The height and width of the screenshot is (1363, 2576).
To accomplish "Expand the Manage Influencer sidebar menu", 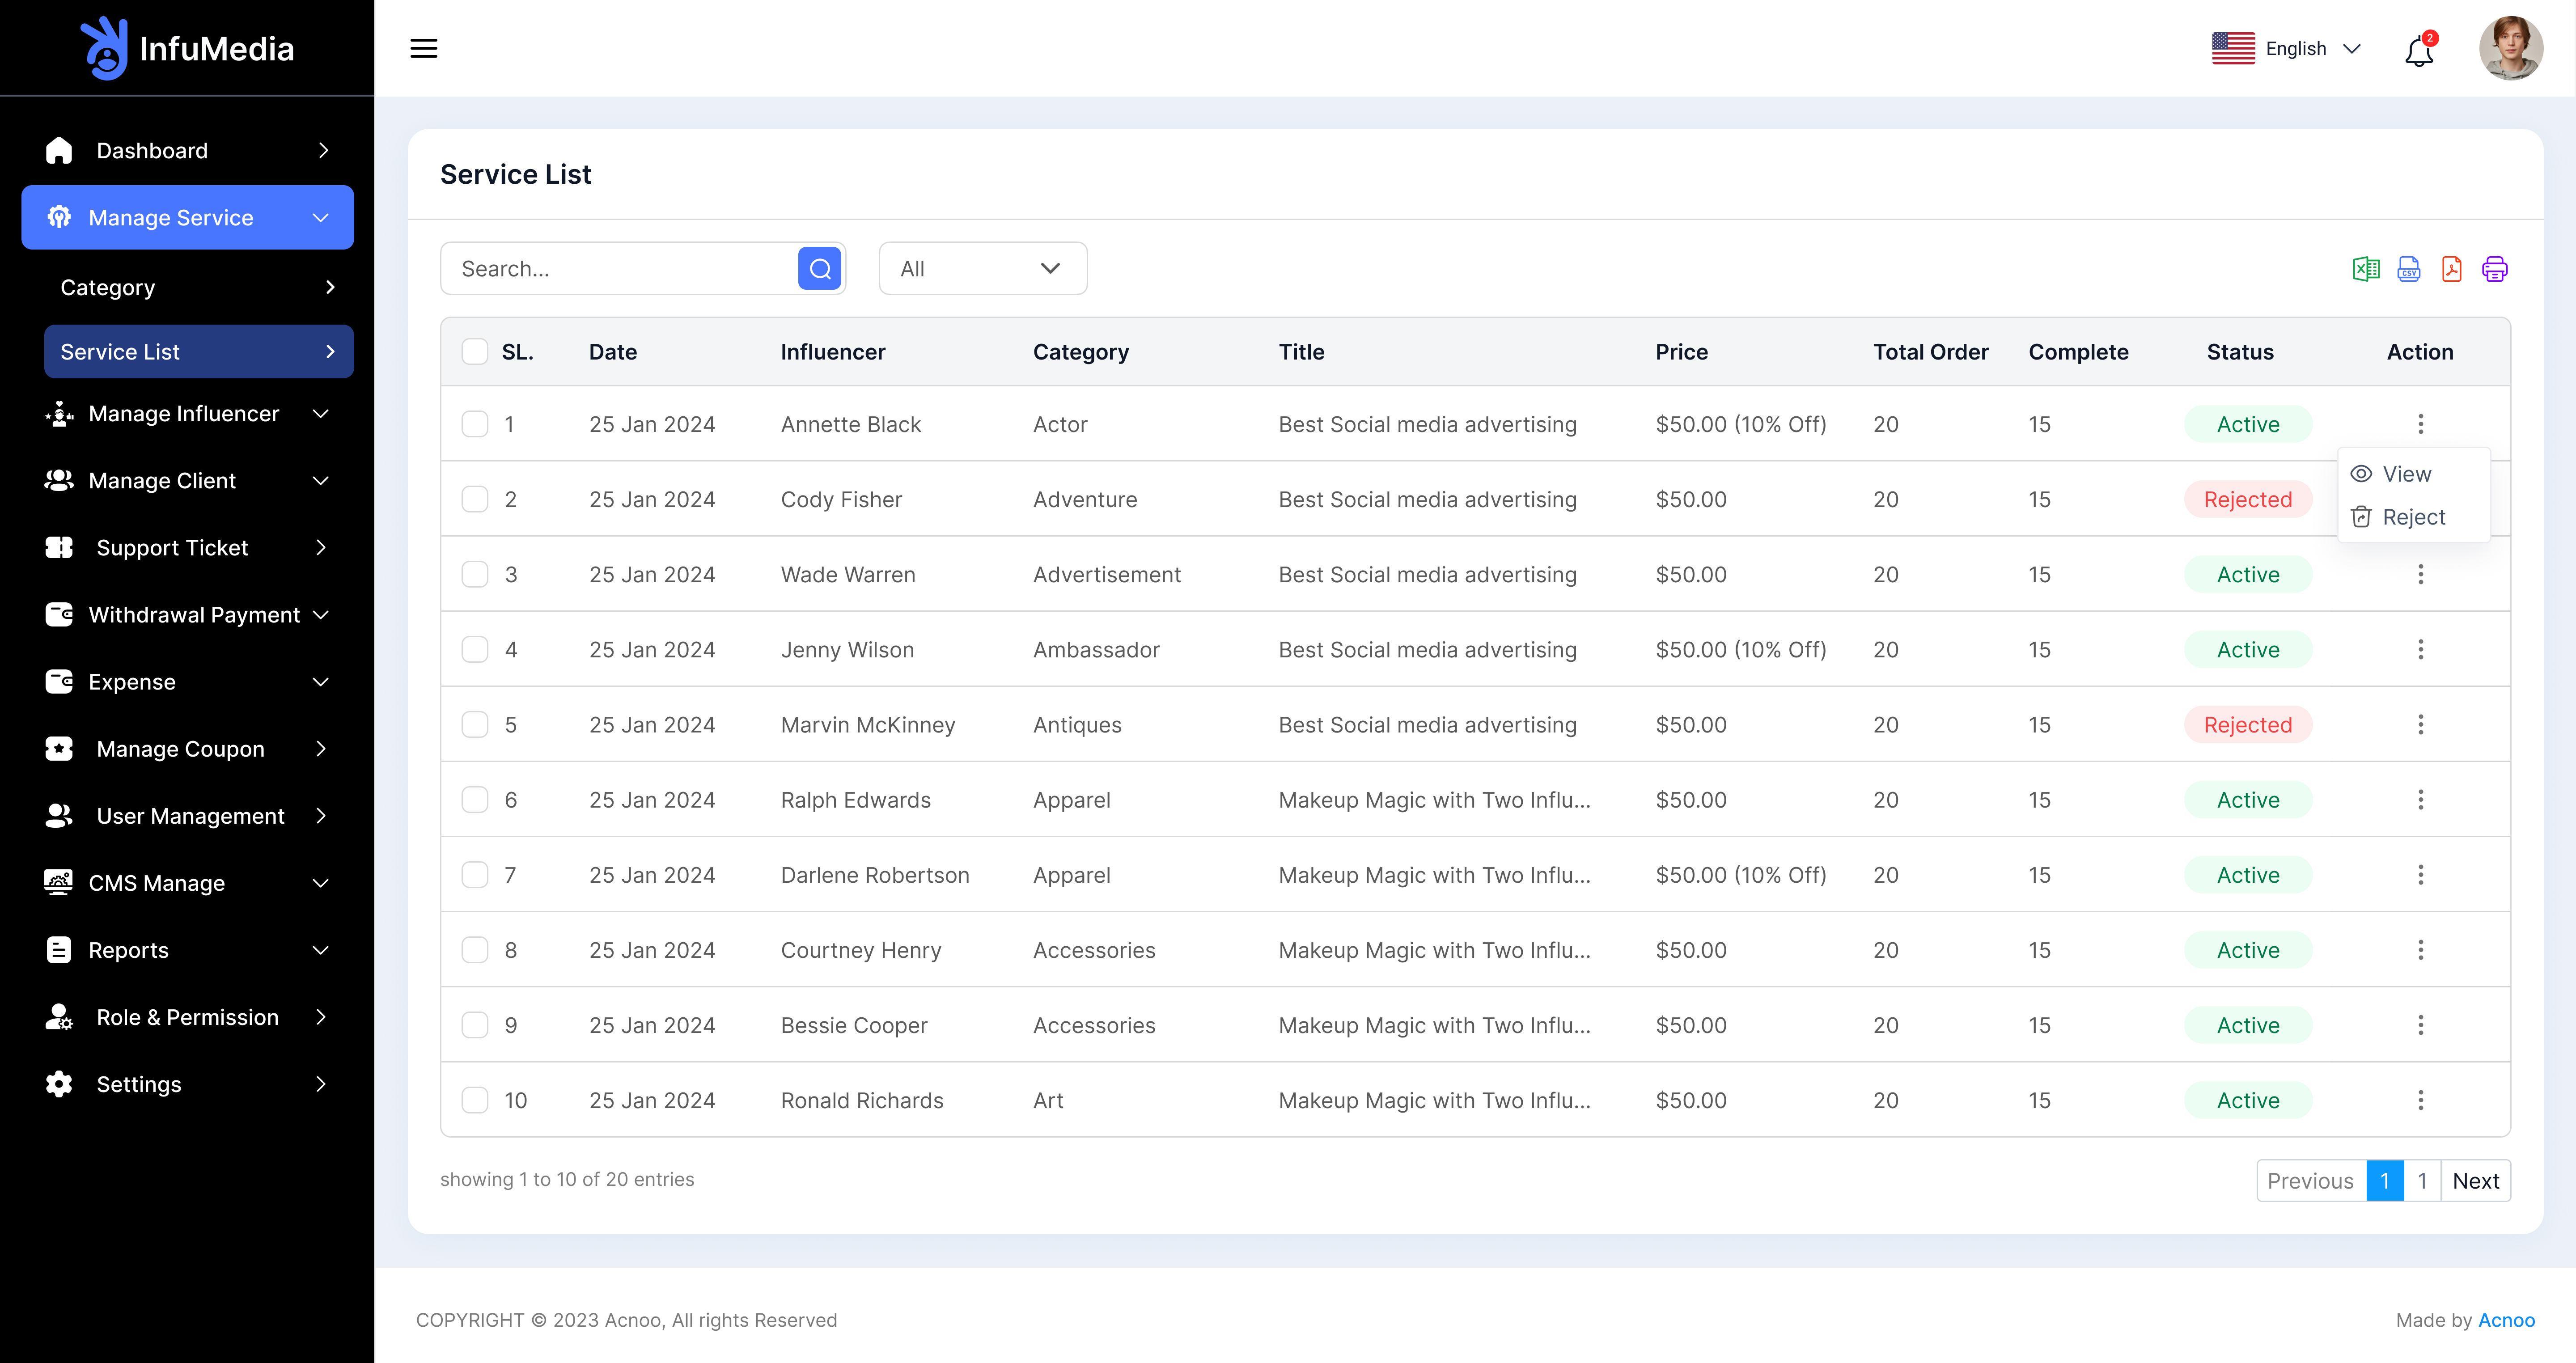I will click(x=188, y=414).
